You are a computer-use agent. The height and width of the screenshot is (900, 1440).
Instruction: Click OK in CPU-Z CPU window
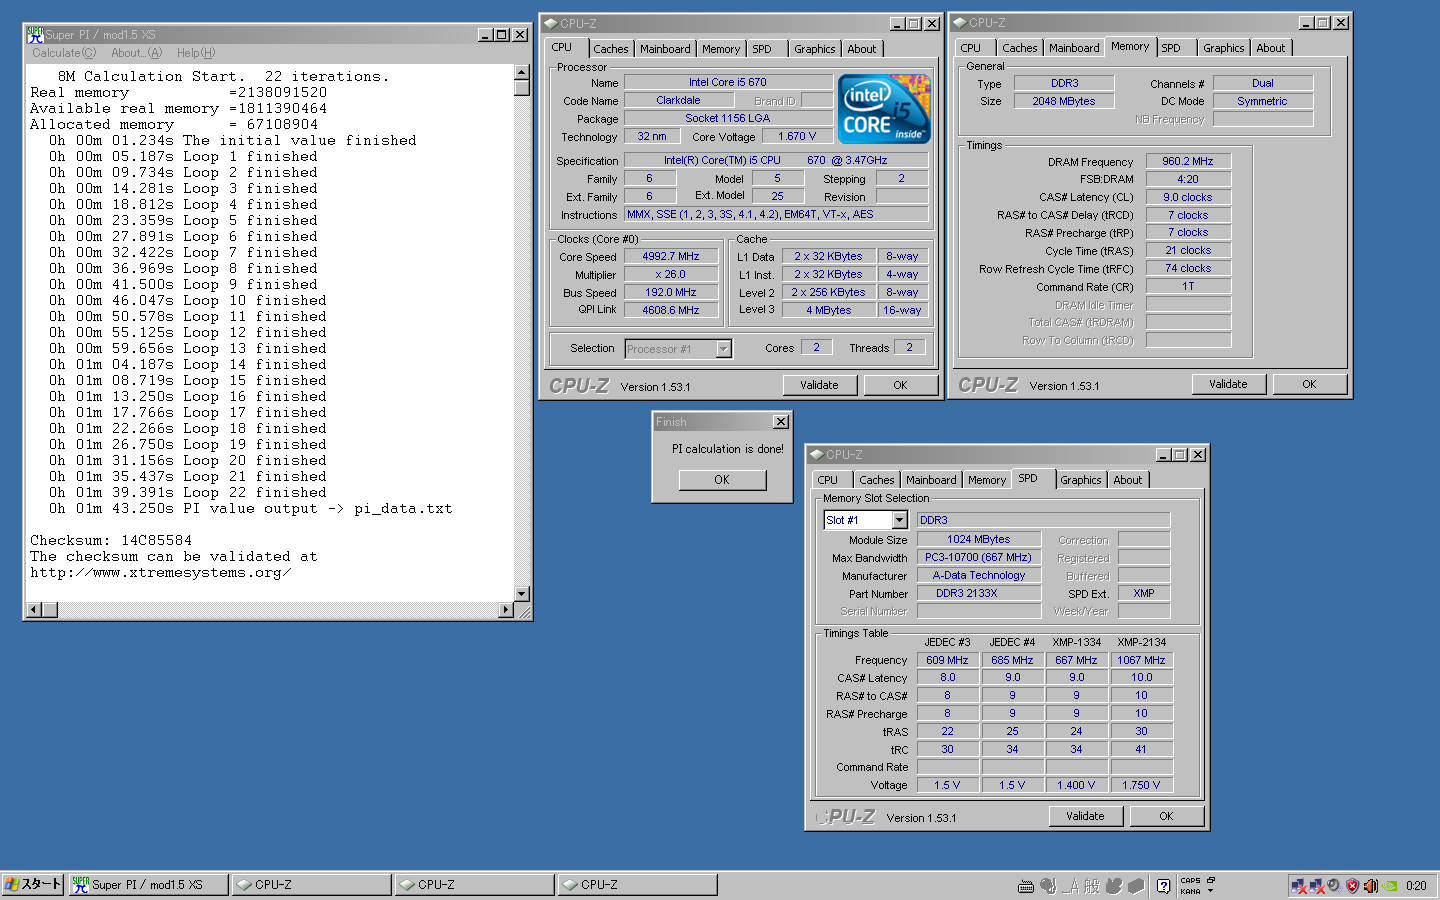[900, 385]
